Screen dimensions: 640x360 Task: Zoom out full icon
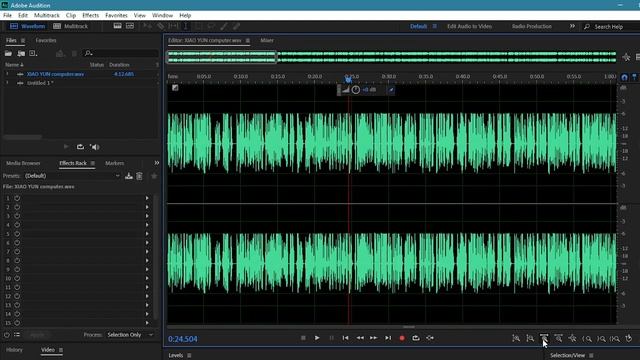[x=573, y=338]
